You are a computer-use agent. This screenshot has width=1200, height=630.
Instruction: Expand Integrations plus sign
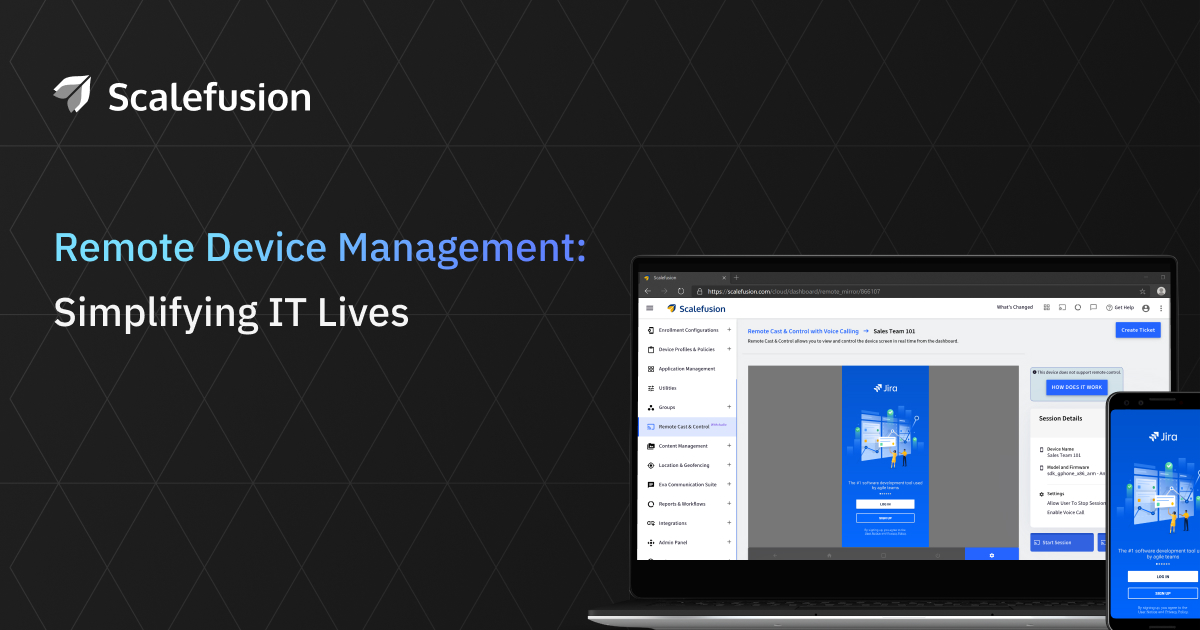coord(729,522)
